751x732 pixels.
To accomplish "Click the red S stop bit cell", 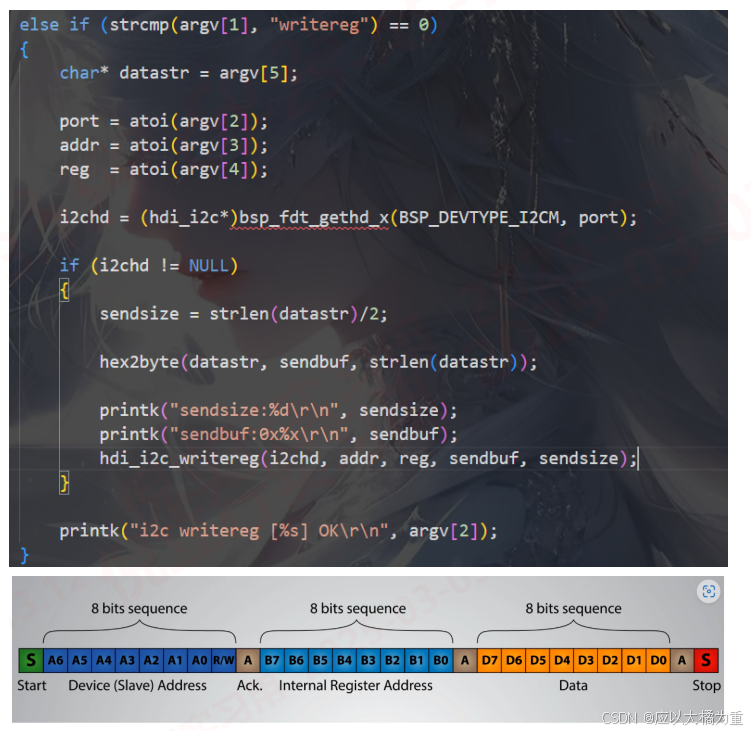I will pyautogui.click(x=706, y=660).
